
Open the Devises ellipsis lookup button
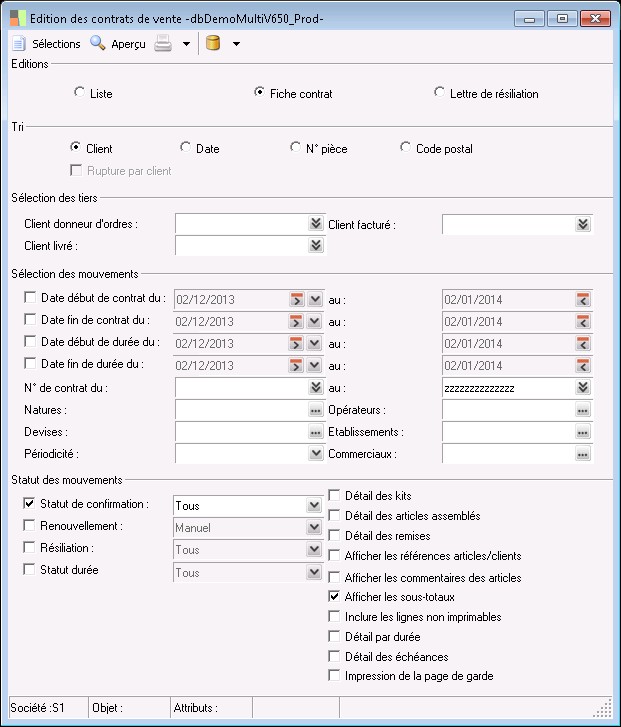316,432
